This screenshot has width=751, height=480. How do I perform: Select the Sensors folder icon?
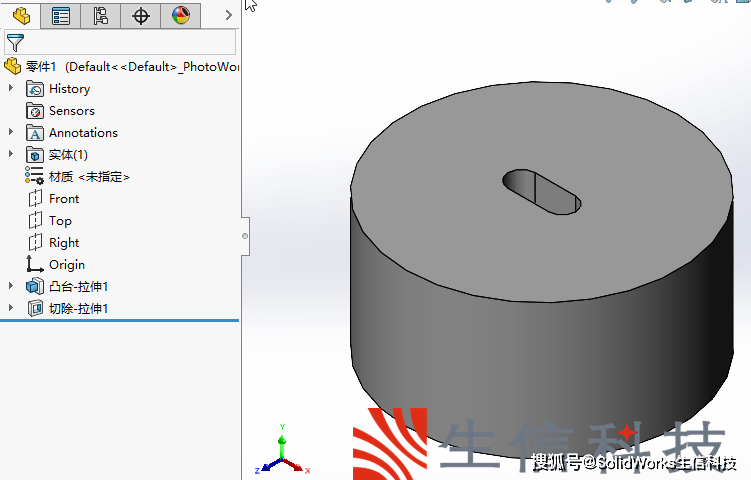36,111
